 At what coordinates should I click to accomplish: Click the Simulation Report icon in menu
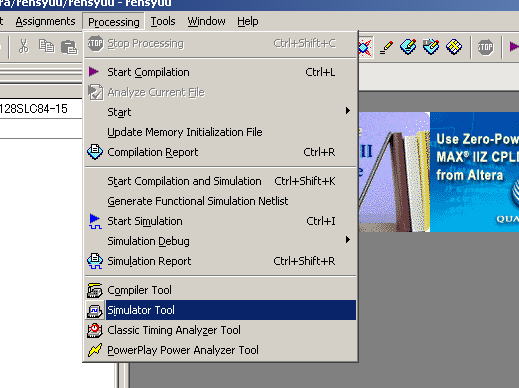95,261
